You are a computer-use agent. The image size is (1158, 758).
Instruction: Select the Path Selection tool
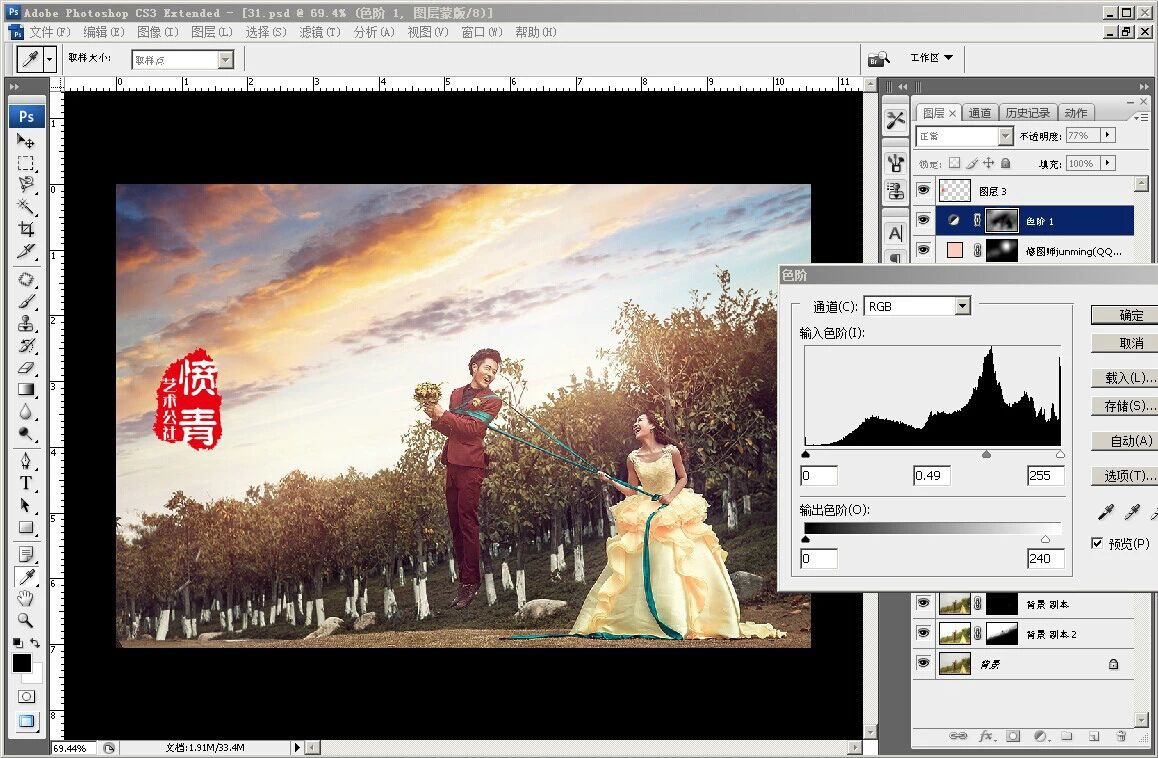pyautogui.click(x=26, y=505)
